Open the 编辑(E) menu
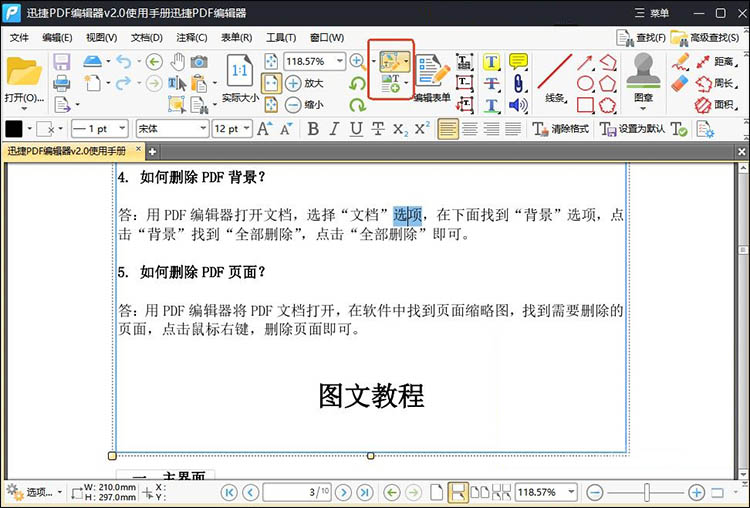 (x=57, y=37)
